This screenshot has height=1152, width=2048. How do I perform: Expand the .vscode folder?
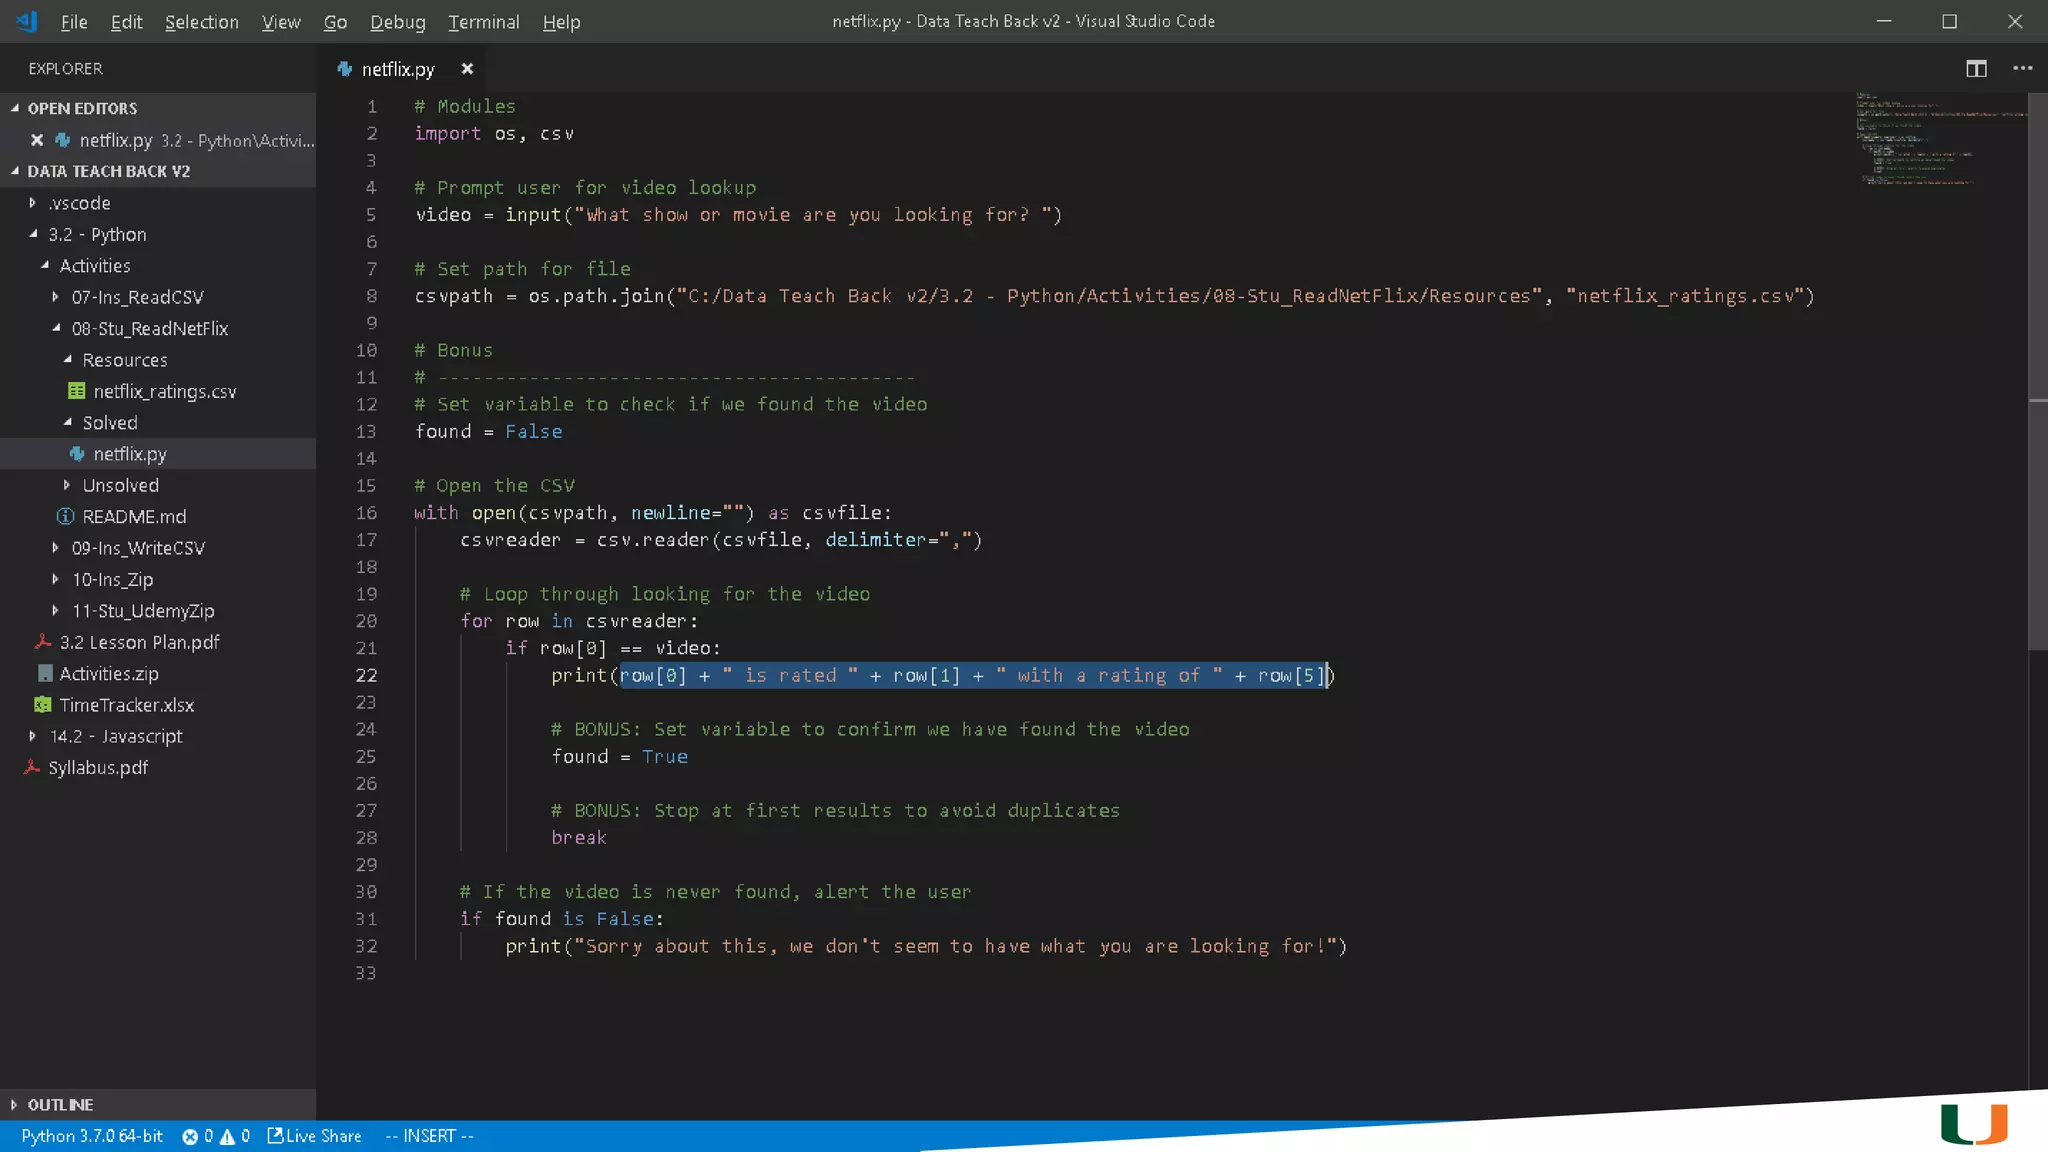tap(80, 203)
